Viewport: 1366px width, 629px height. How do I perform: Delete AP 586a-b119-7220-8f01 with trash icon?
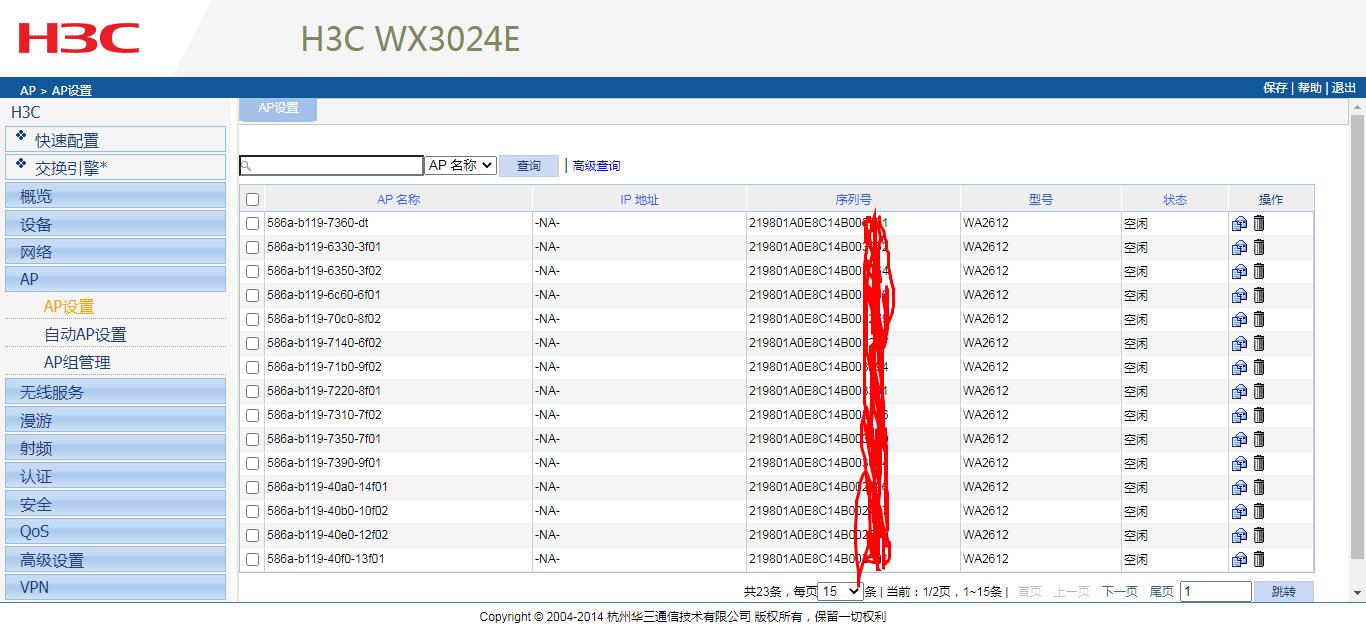(1259, 391)
